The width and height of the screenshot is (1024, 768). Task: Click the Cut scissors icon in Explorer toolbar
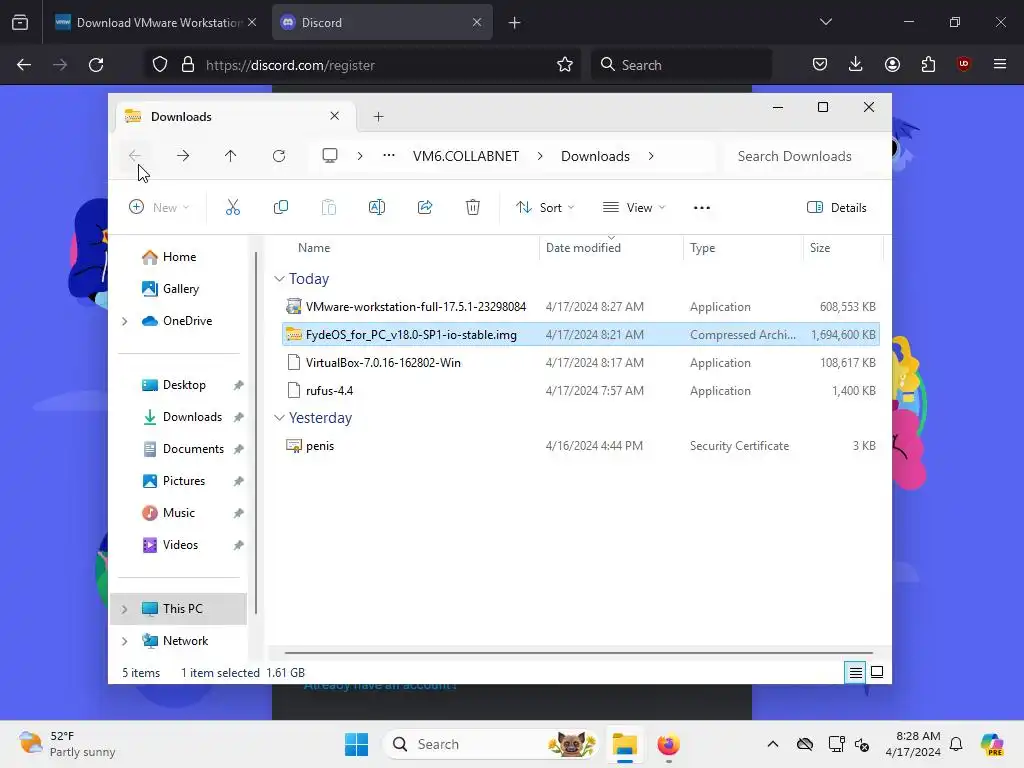[x=232, y=208]
